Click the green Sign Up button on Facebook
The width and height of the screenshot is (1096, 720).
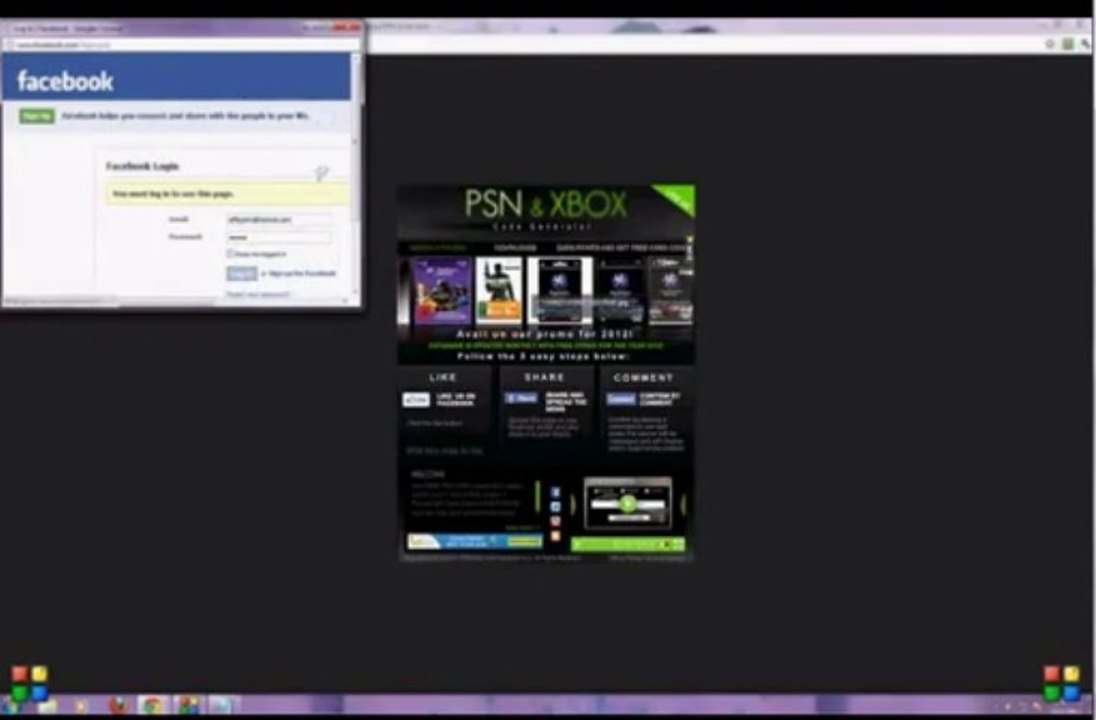click(x=37, y=116)
